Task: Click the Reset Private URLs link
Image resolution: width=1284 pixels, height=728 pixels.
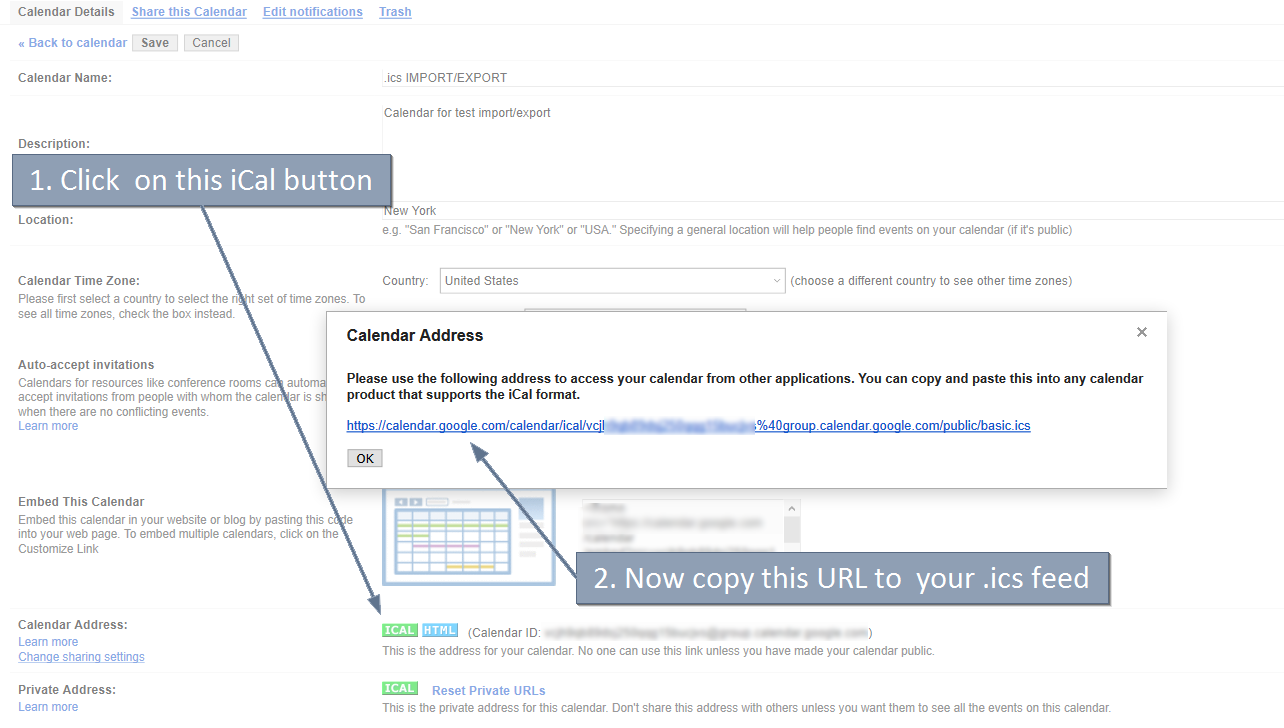Action: coord(488,691)
